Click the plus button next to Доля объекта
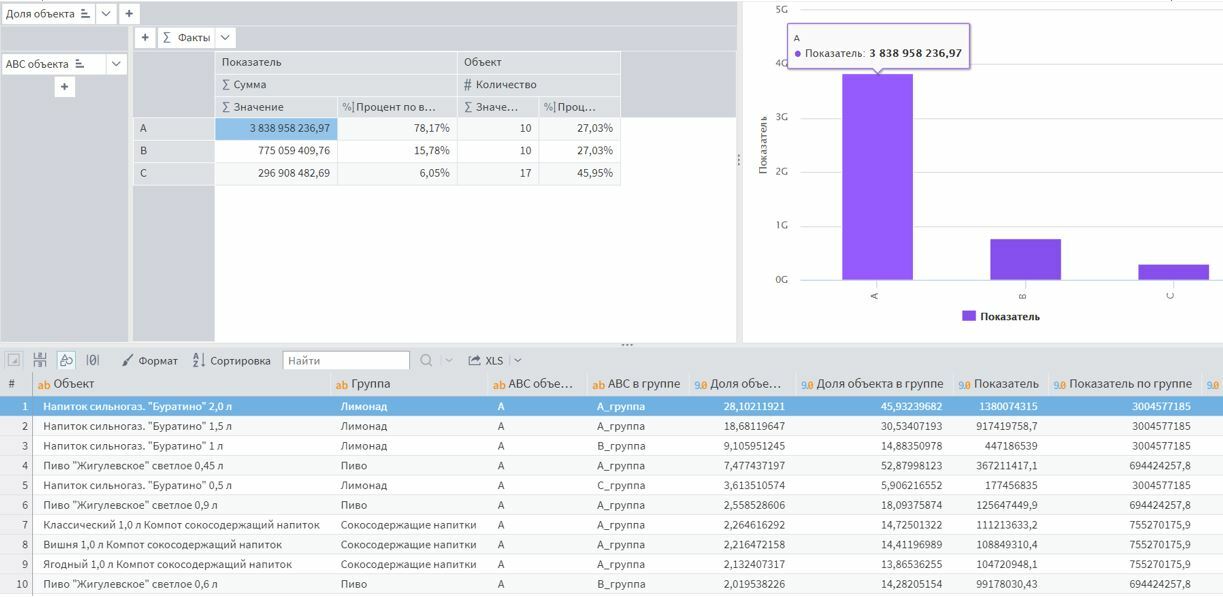This screenshot has width=1223, height=597. [x=129, y=14]
